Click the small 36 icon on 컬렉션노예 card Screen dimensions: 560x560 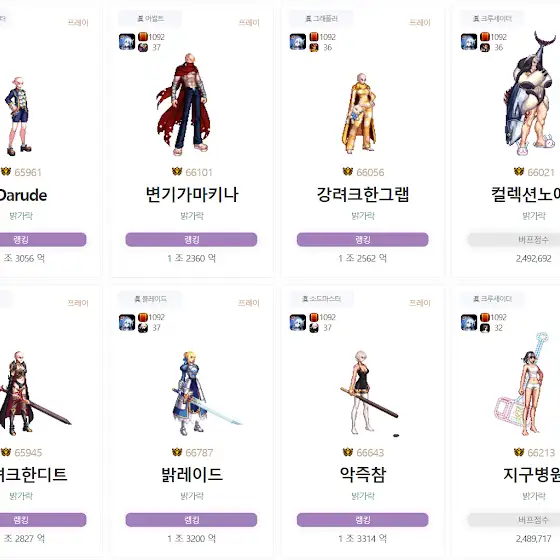click(485, 47)
